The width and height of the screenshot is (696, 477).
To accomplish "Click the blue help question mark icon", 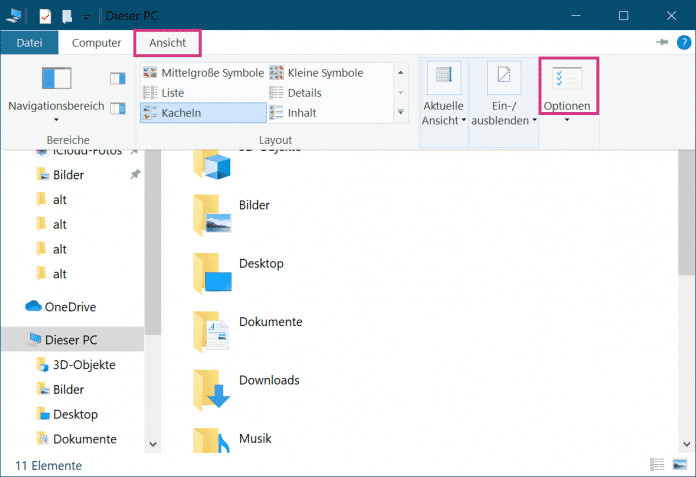I will 683,43.
